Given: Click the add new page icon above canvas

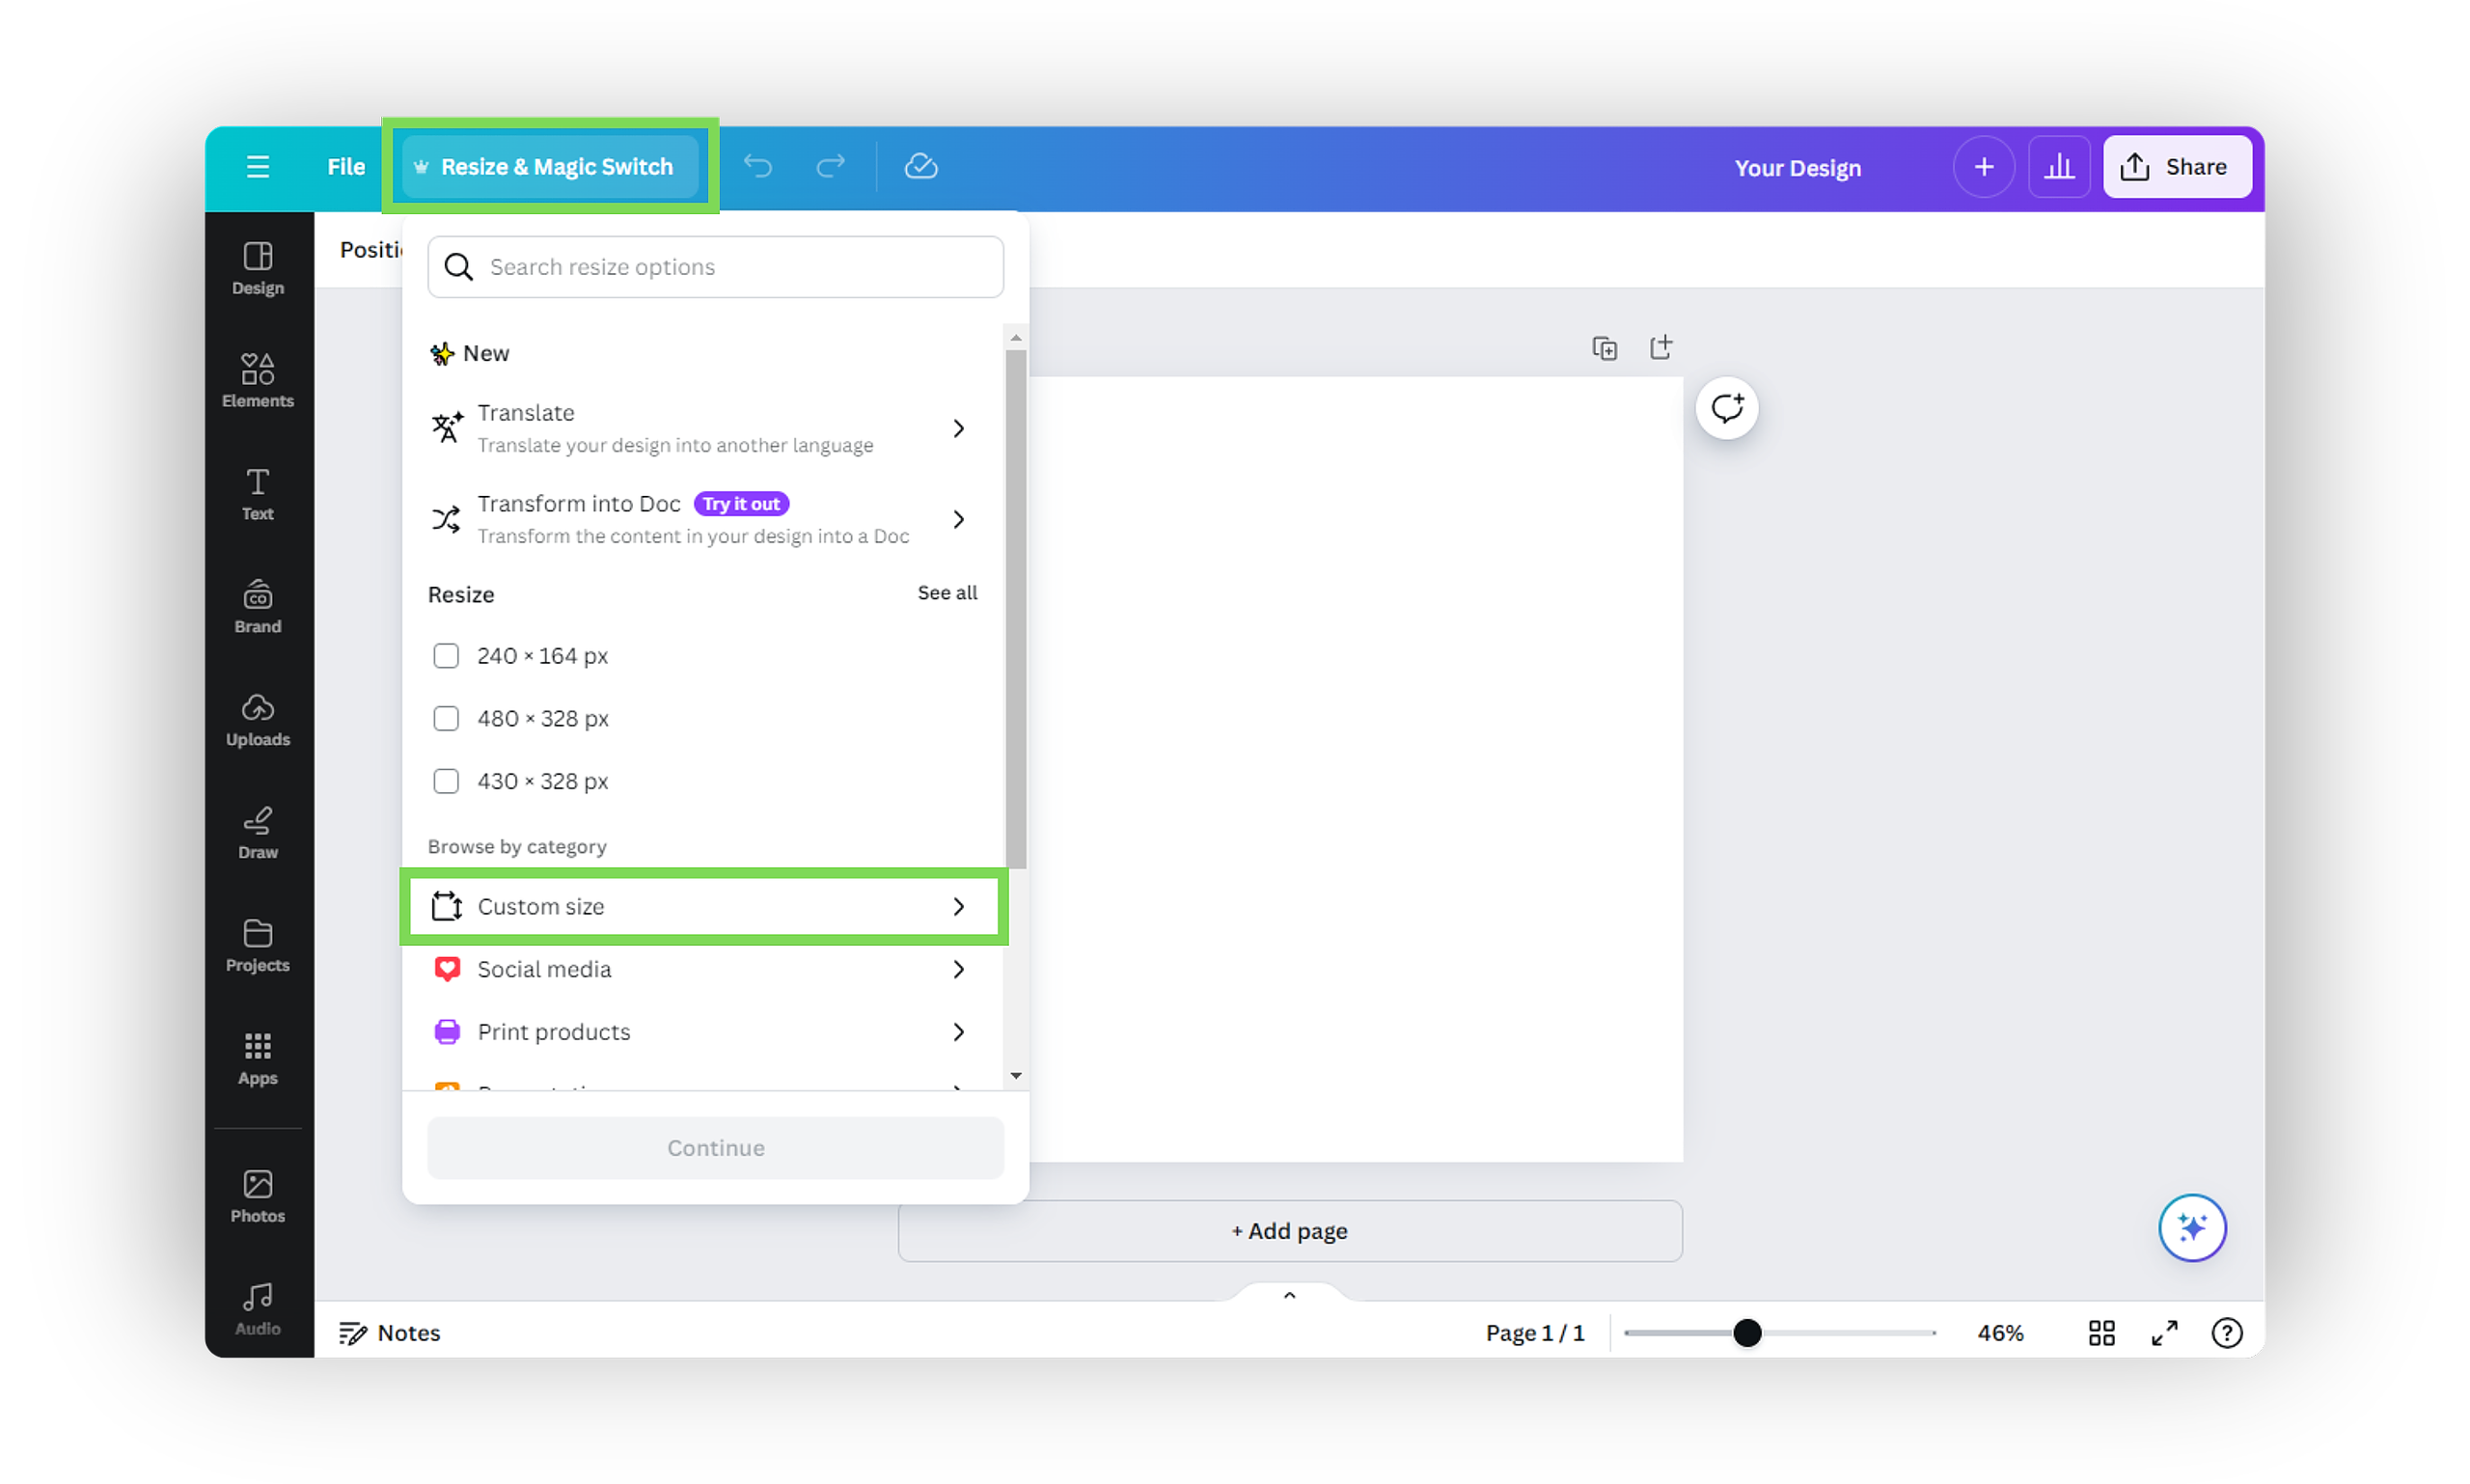Looking at the screenshot, I should [1660, 347].
